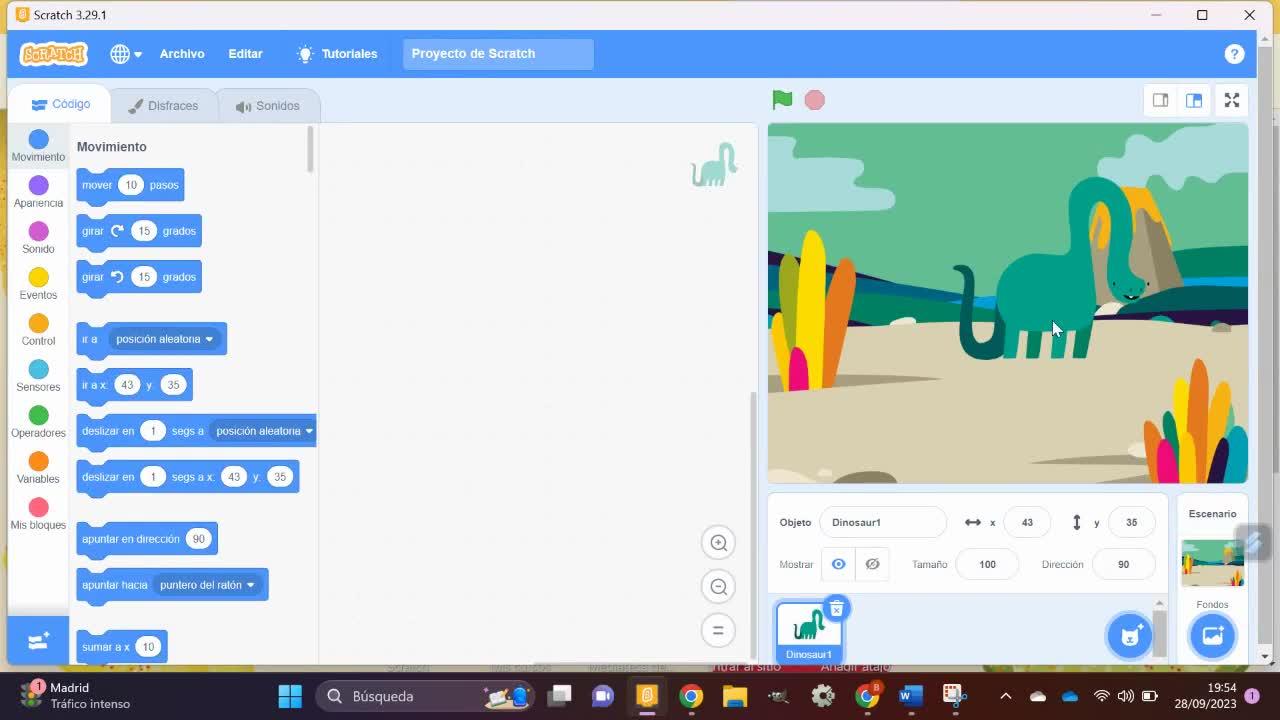This screenshot has width=1280, height=720.
Task: Click the Scratch logo
Action: [x=54, y=54]
